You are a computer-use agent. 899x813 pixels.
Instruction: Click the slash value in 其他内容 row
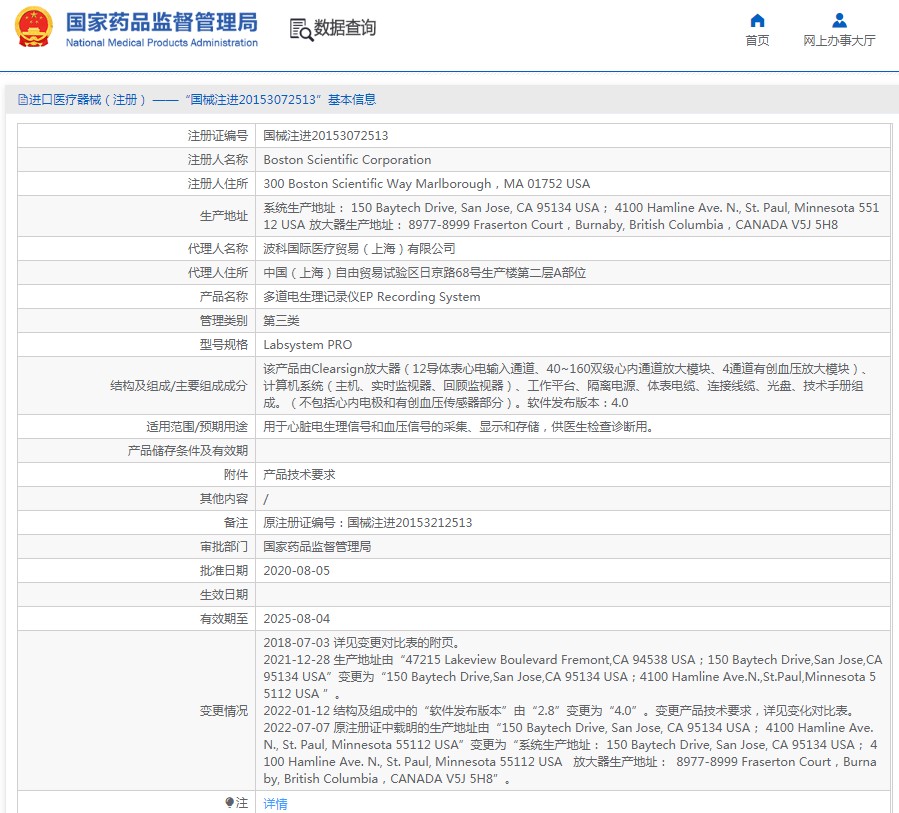pyautogui.click(x=265, y=499)
